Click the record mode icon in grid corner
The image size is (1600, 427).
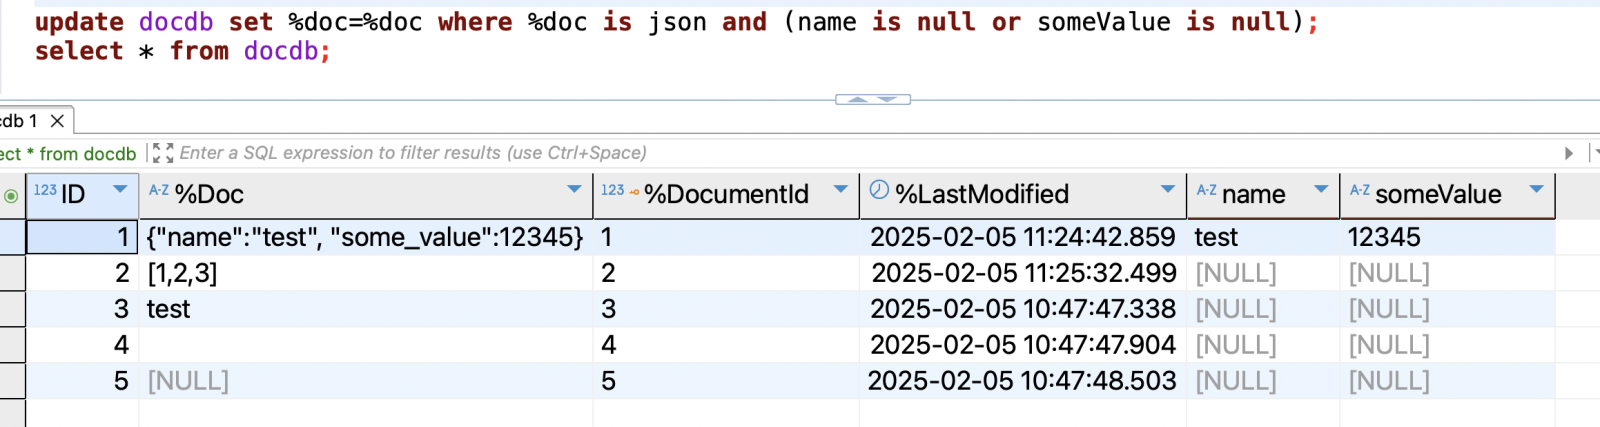click(11, 195)
